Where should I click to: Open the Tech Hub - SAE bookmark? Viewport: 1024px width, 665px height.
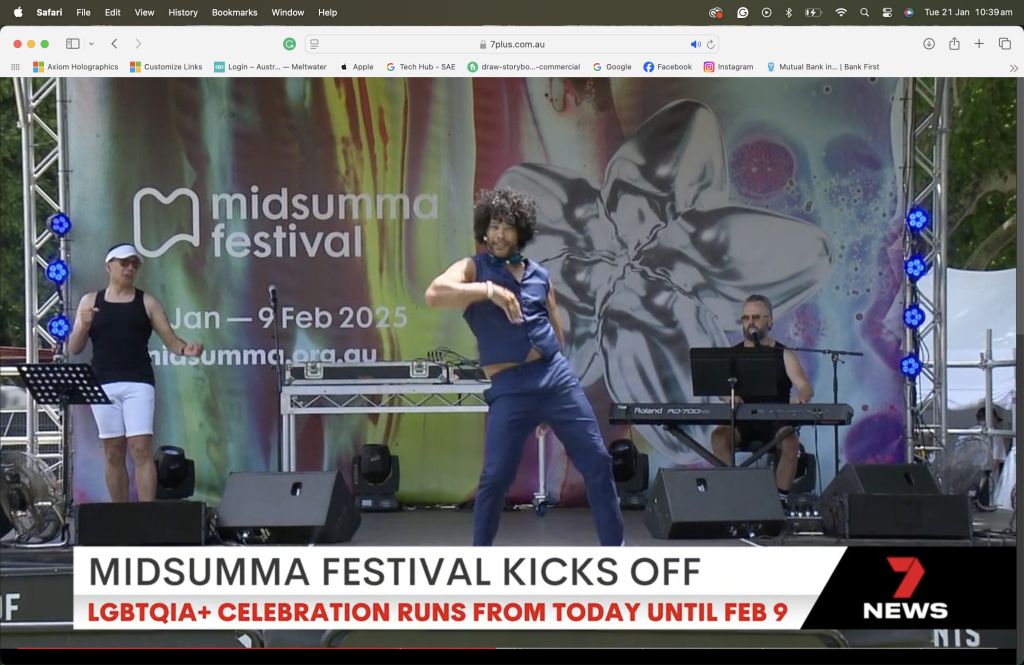420,67
